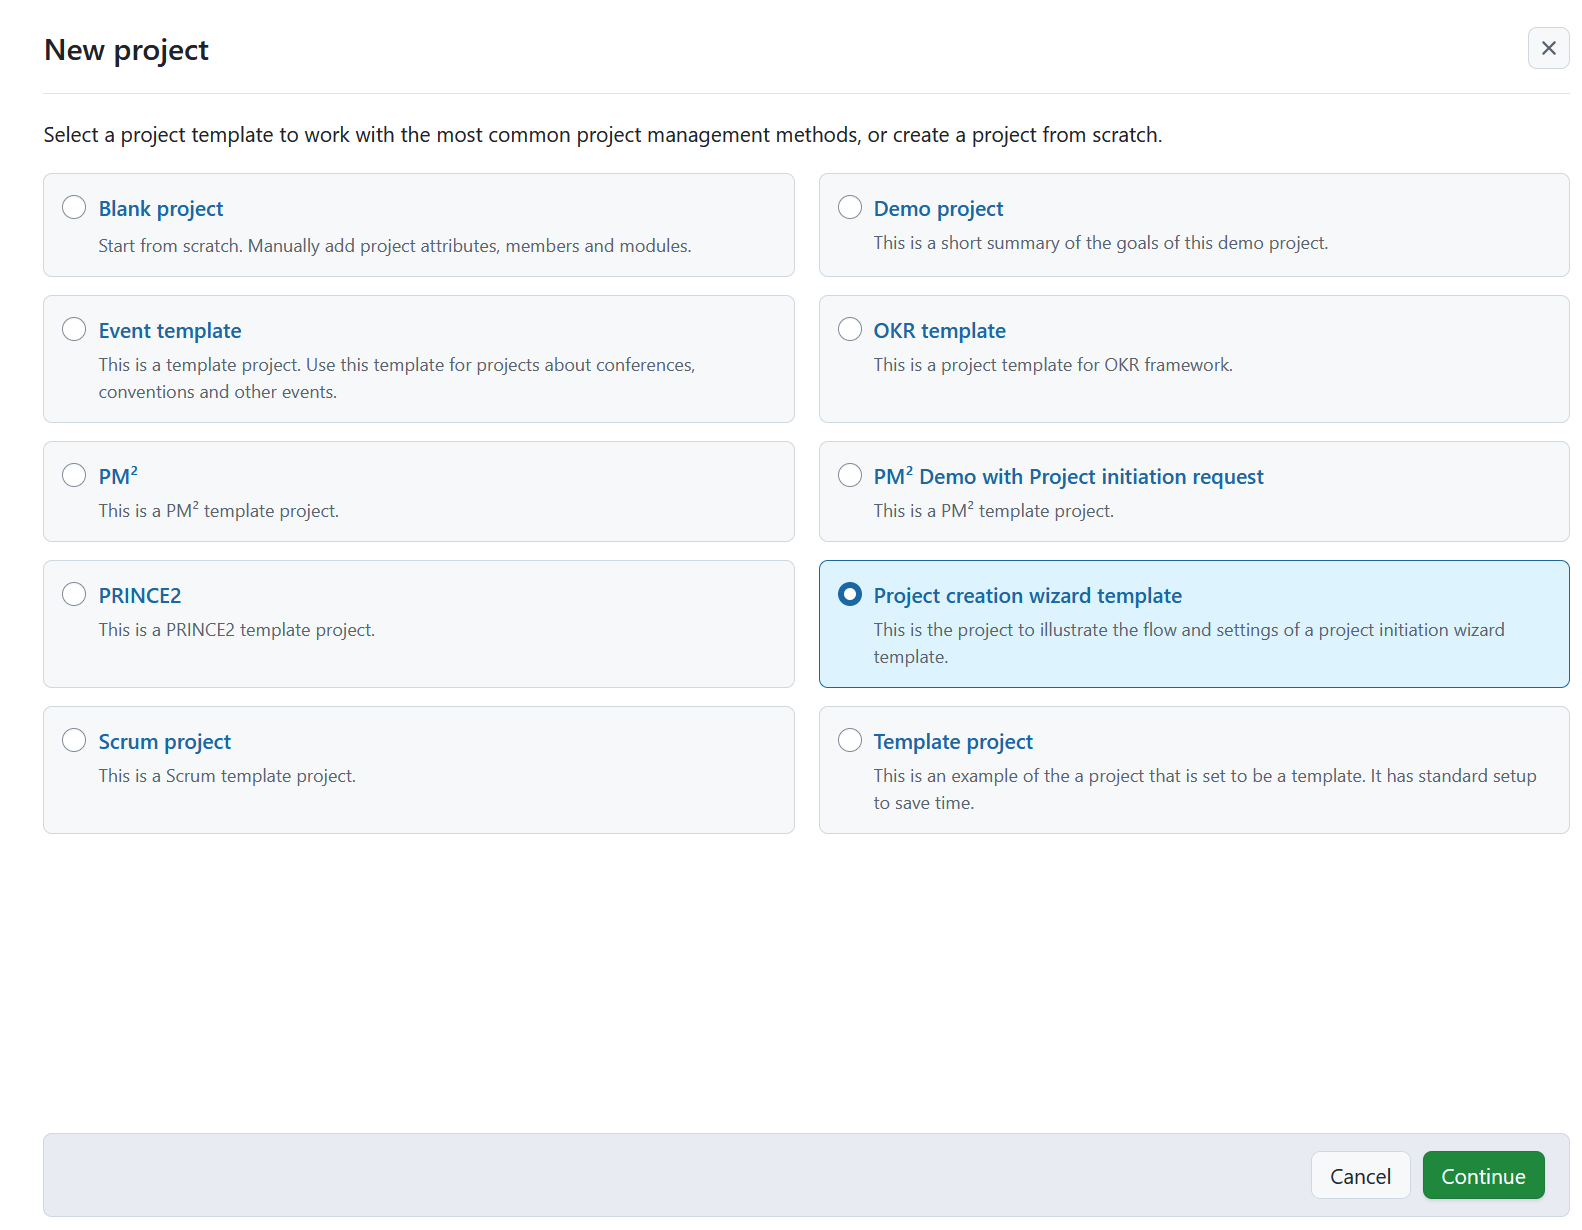The image size is (1582, 1230).
Task: Select the PM² radio button
Action: coord(74,475)
